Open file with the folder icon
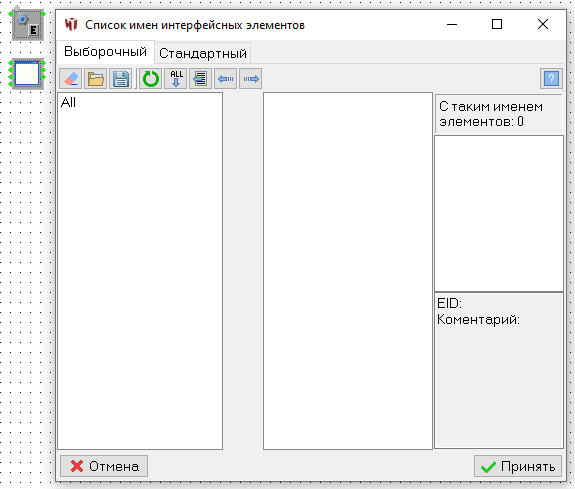Image resolution: width=575 pixels, height=489 pixels. (x=96, y=79)
